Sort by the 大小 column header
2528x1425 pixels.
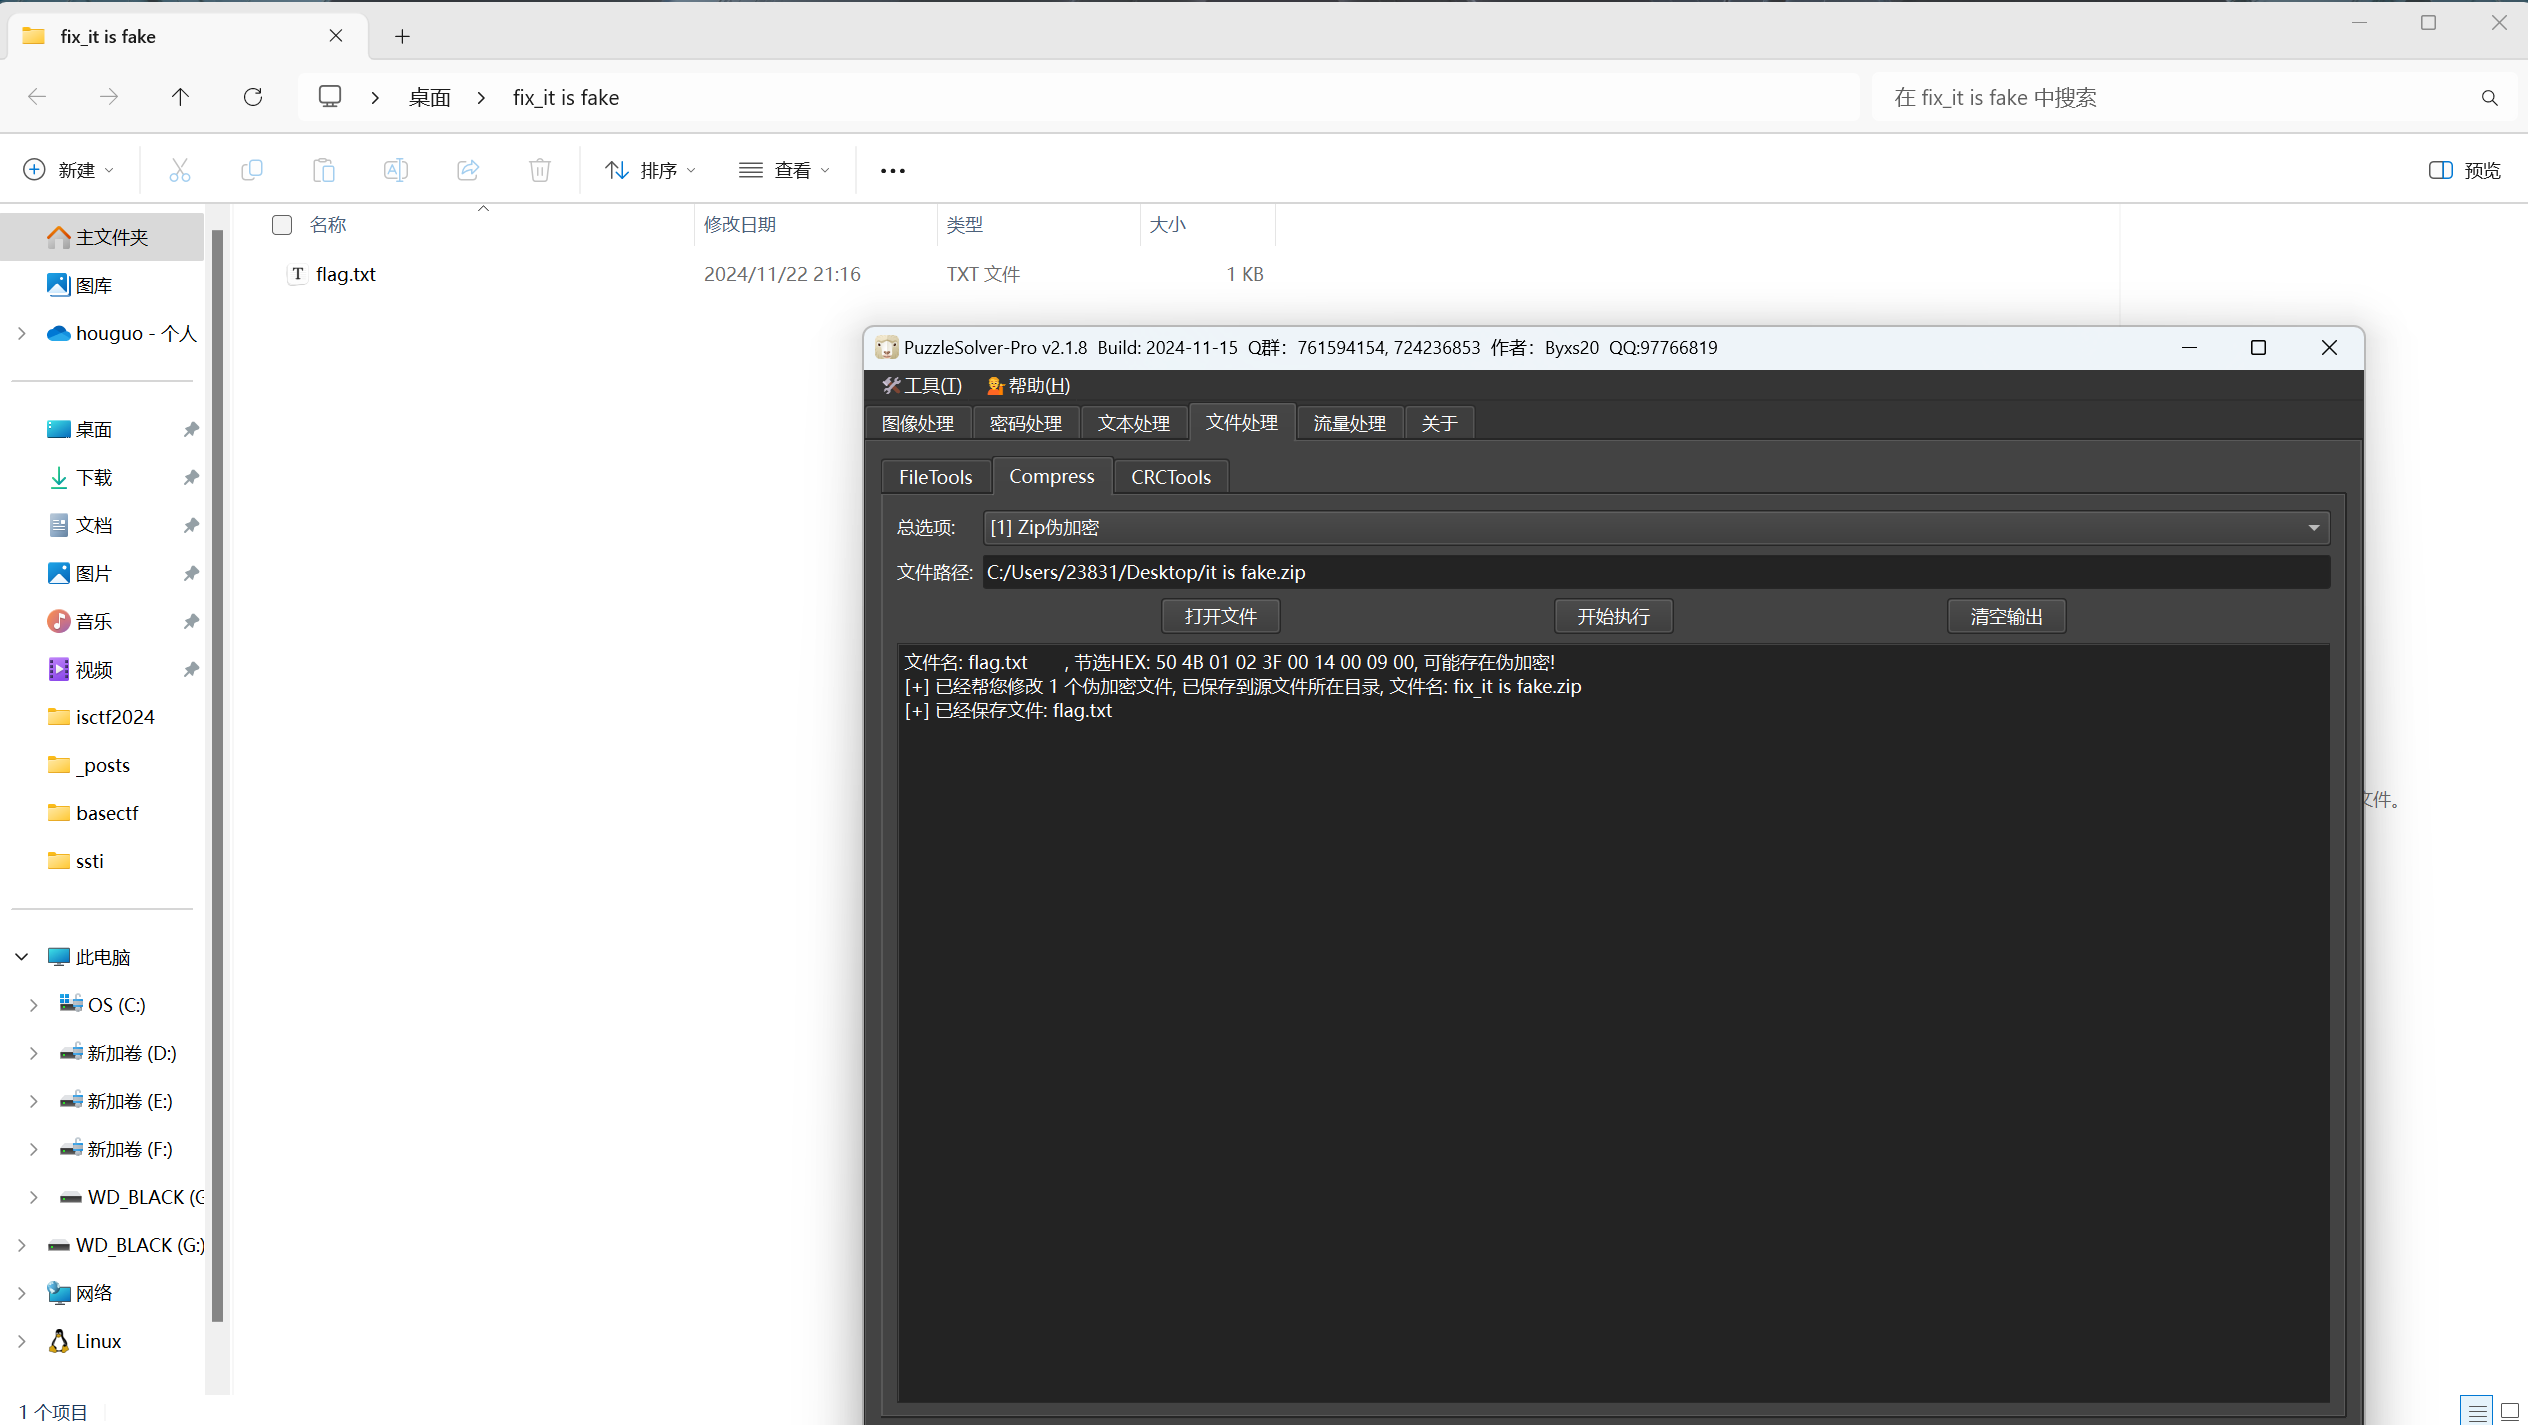[1208, 225]
